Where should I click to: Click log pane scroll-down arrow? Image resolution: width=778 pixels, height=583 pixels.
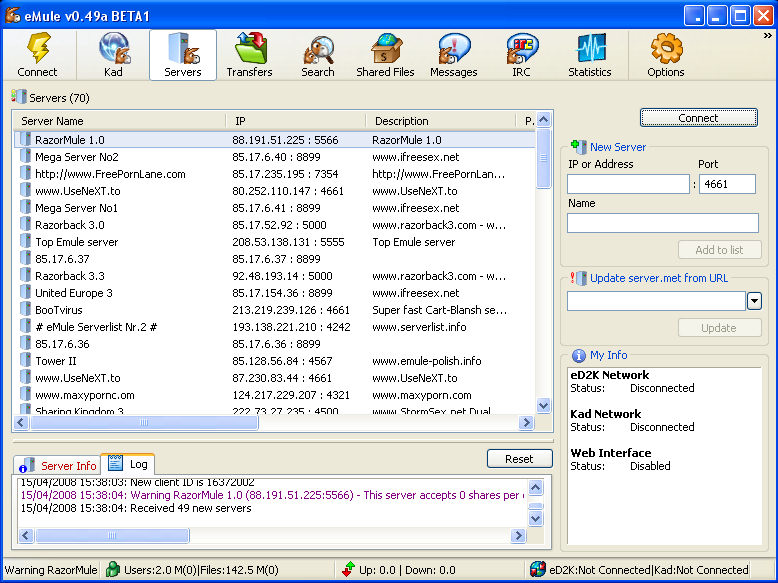click(x=535, y=519)
